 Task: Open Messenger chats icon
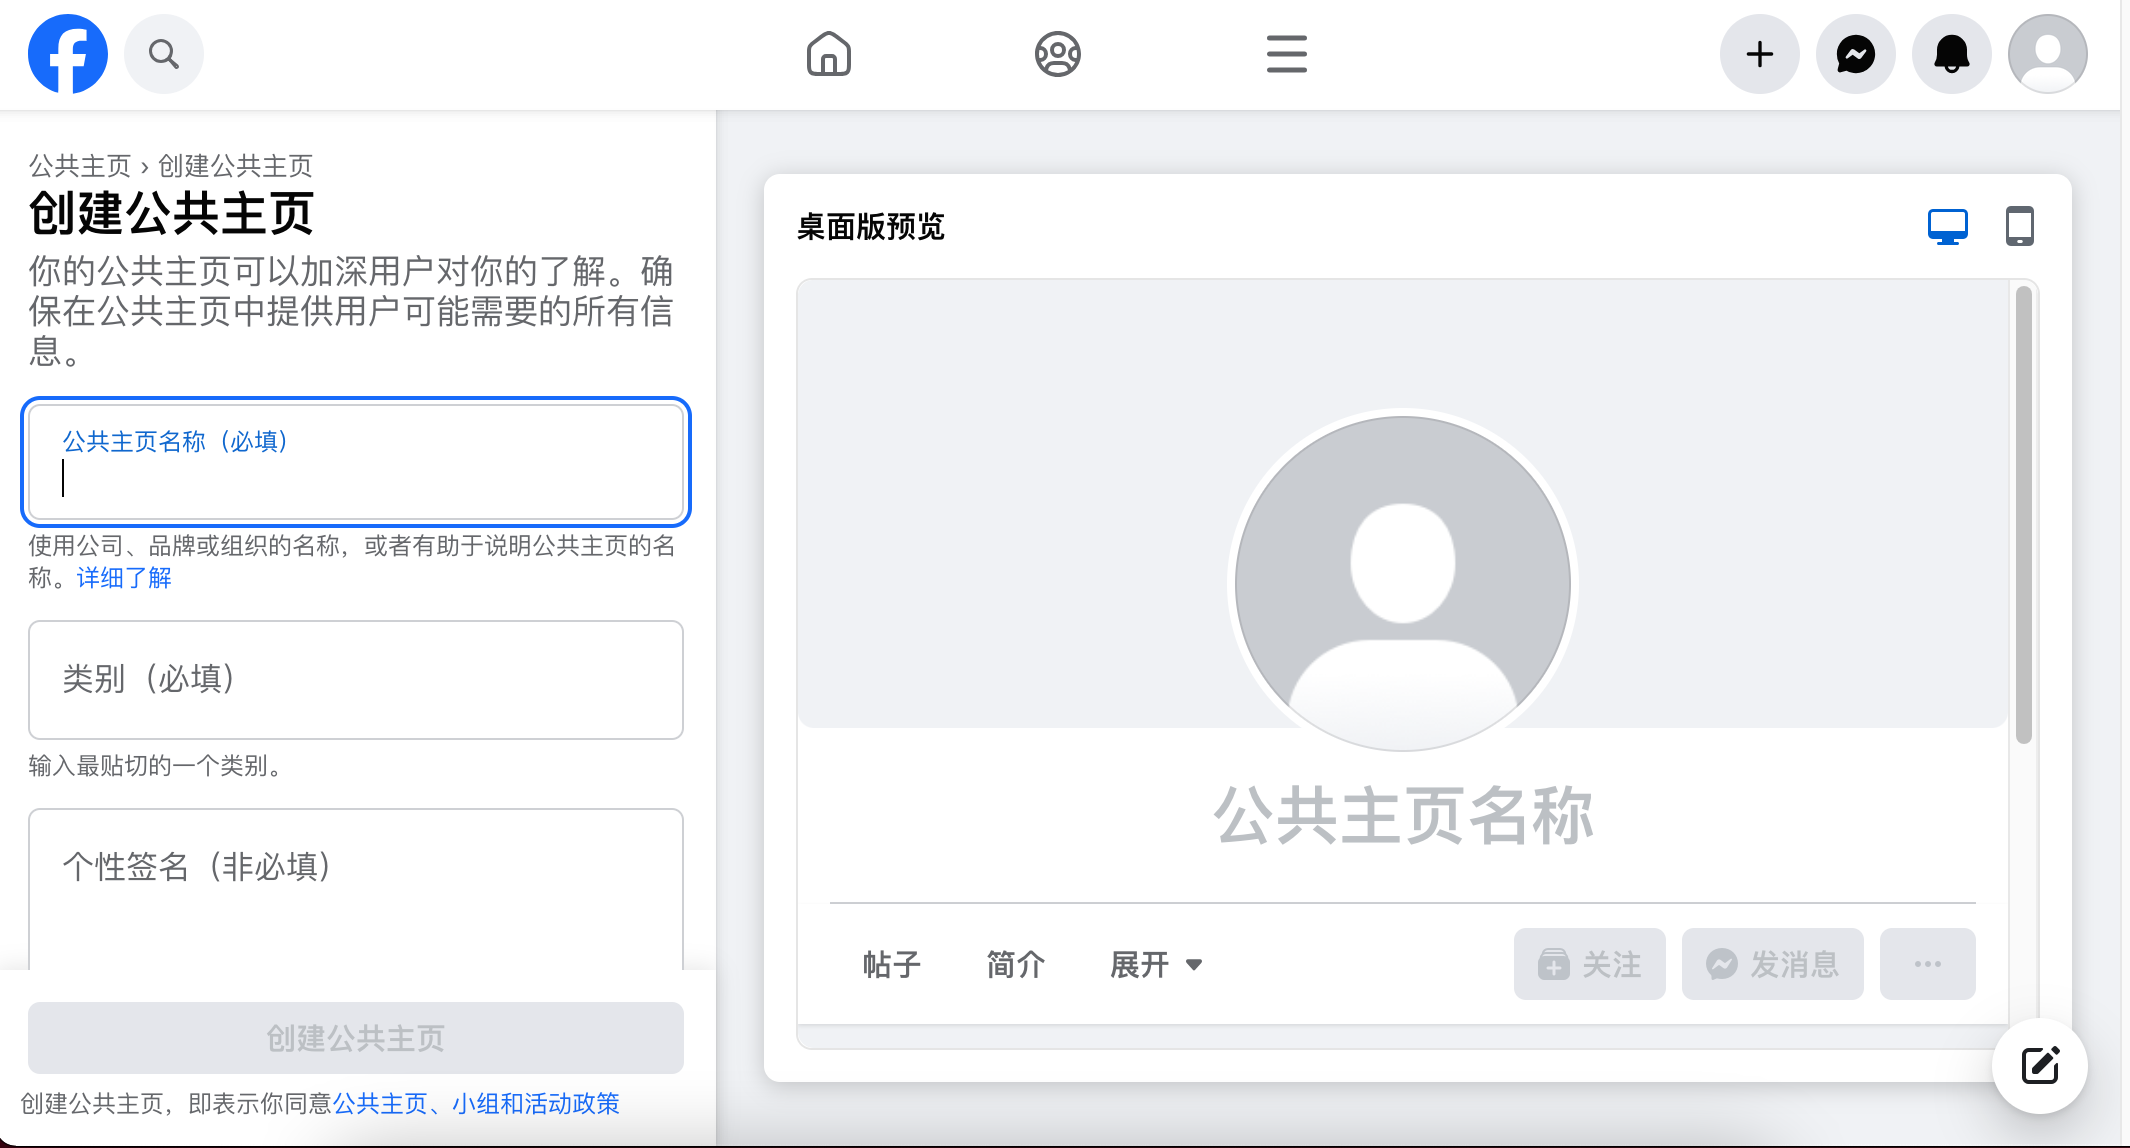(1856, 54)
